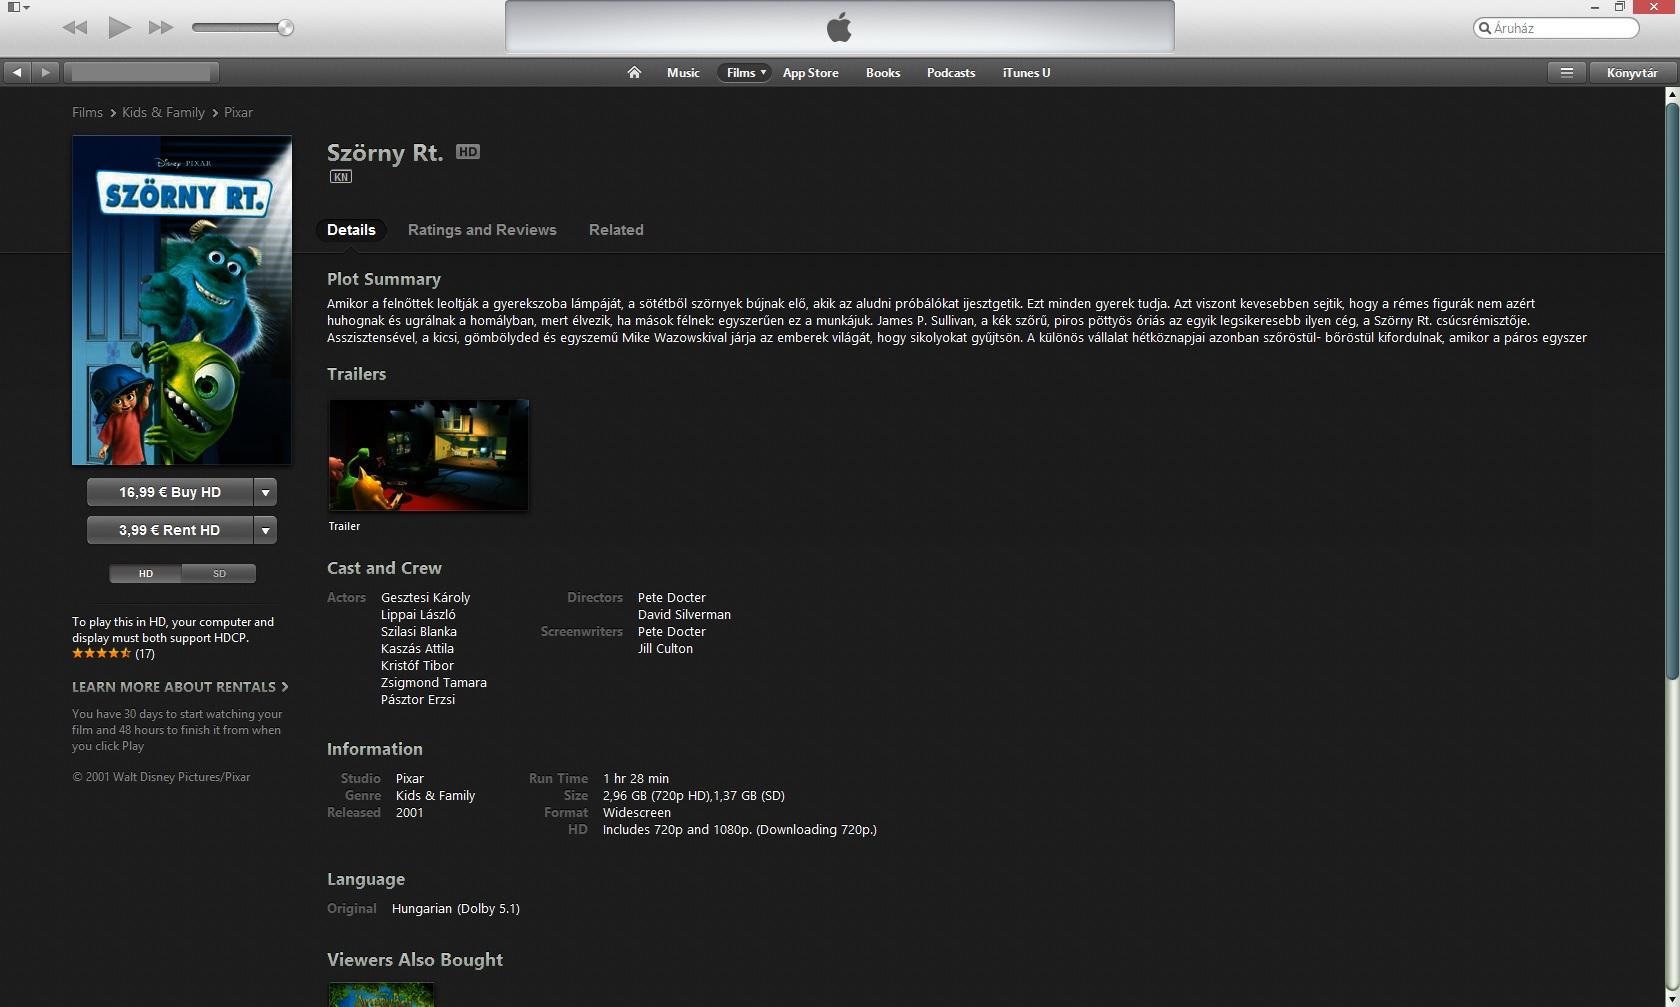
Task: Go back with the left arrow
Action: tap(17, 72)
